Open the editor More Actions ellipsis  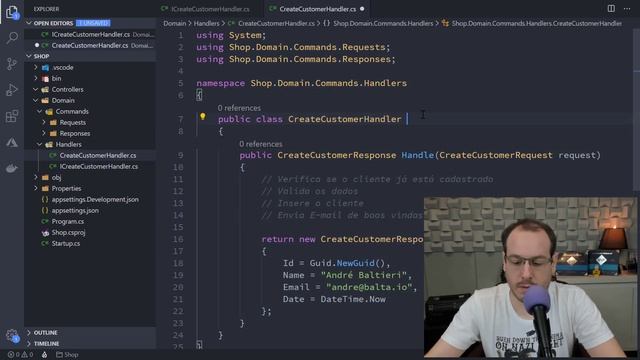pos(627,9)
